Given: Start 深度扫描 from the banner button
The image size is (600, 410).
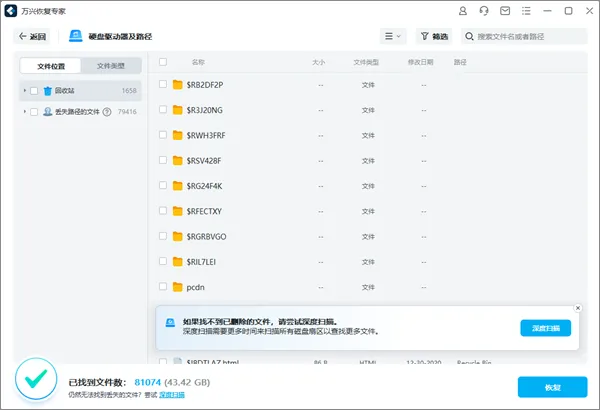Looking at the screenshot, I should 546,328.
